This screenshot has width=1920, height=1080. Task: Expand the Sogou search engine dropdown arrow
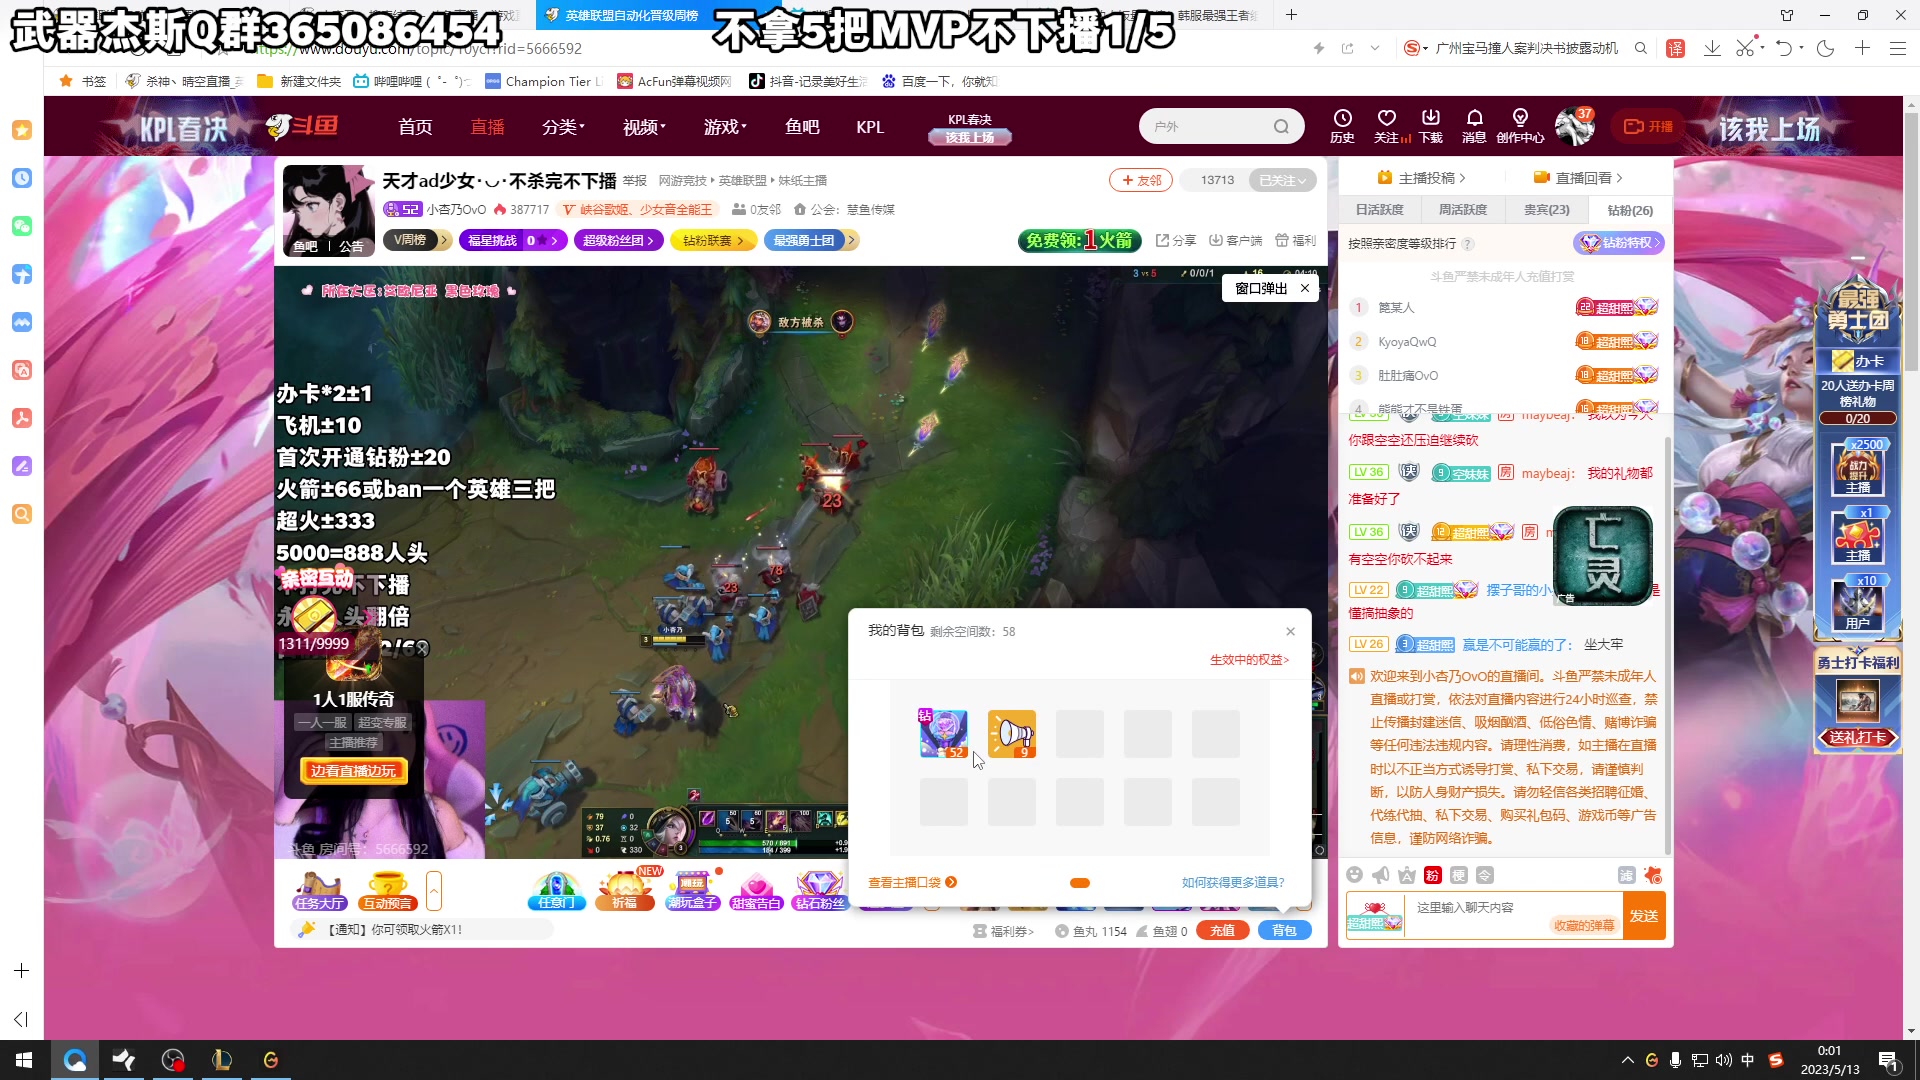point(1424,48)
